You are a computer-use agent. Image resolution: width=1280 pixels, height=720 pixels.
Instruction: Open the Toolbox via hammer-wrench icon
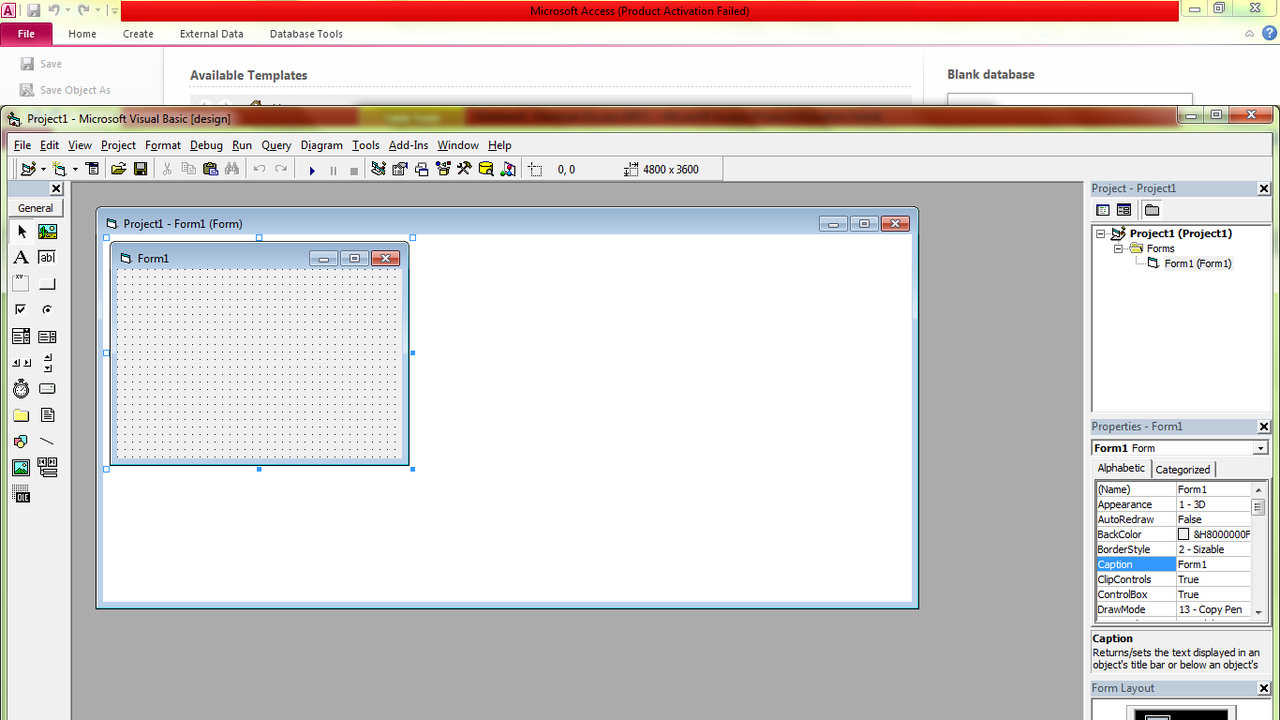465,170
